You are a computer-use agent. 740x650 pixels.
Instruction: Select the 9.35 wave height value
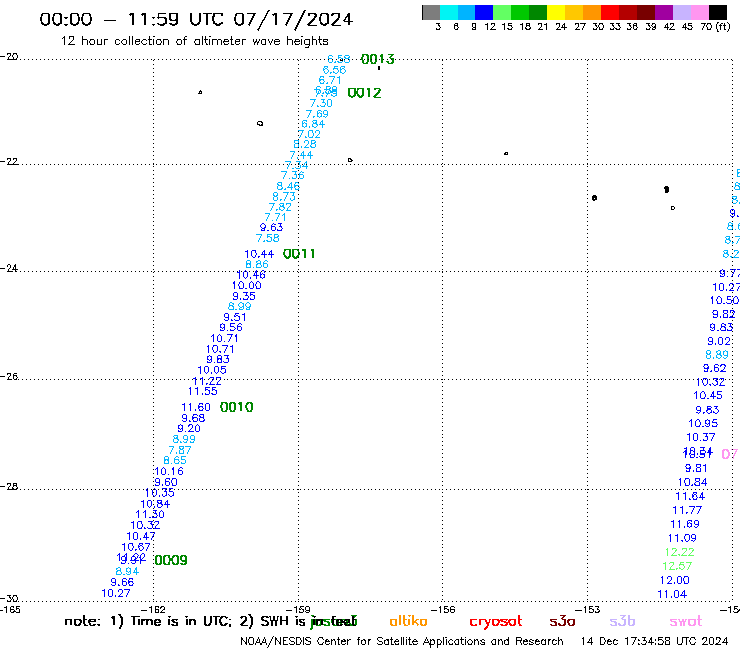tap(244, 296)
